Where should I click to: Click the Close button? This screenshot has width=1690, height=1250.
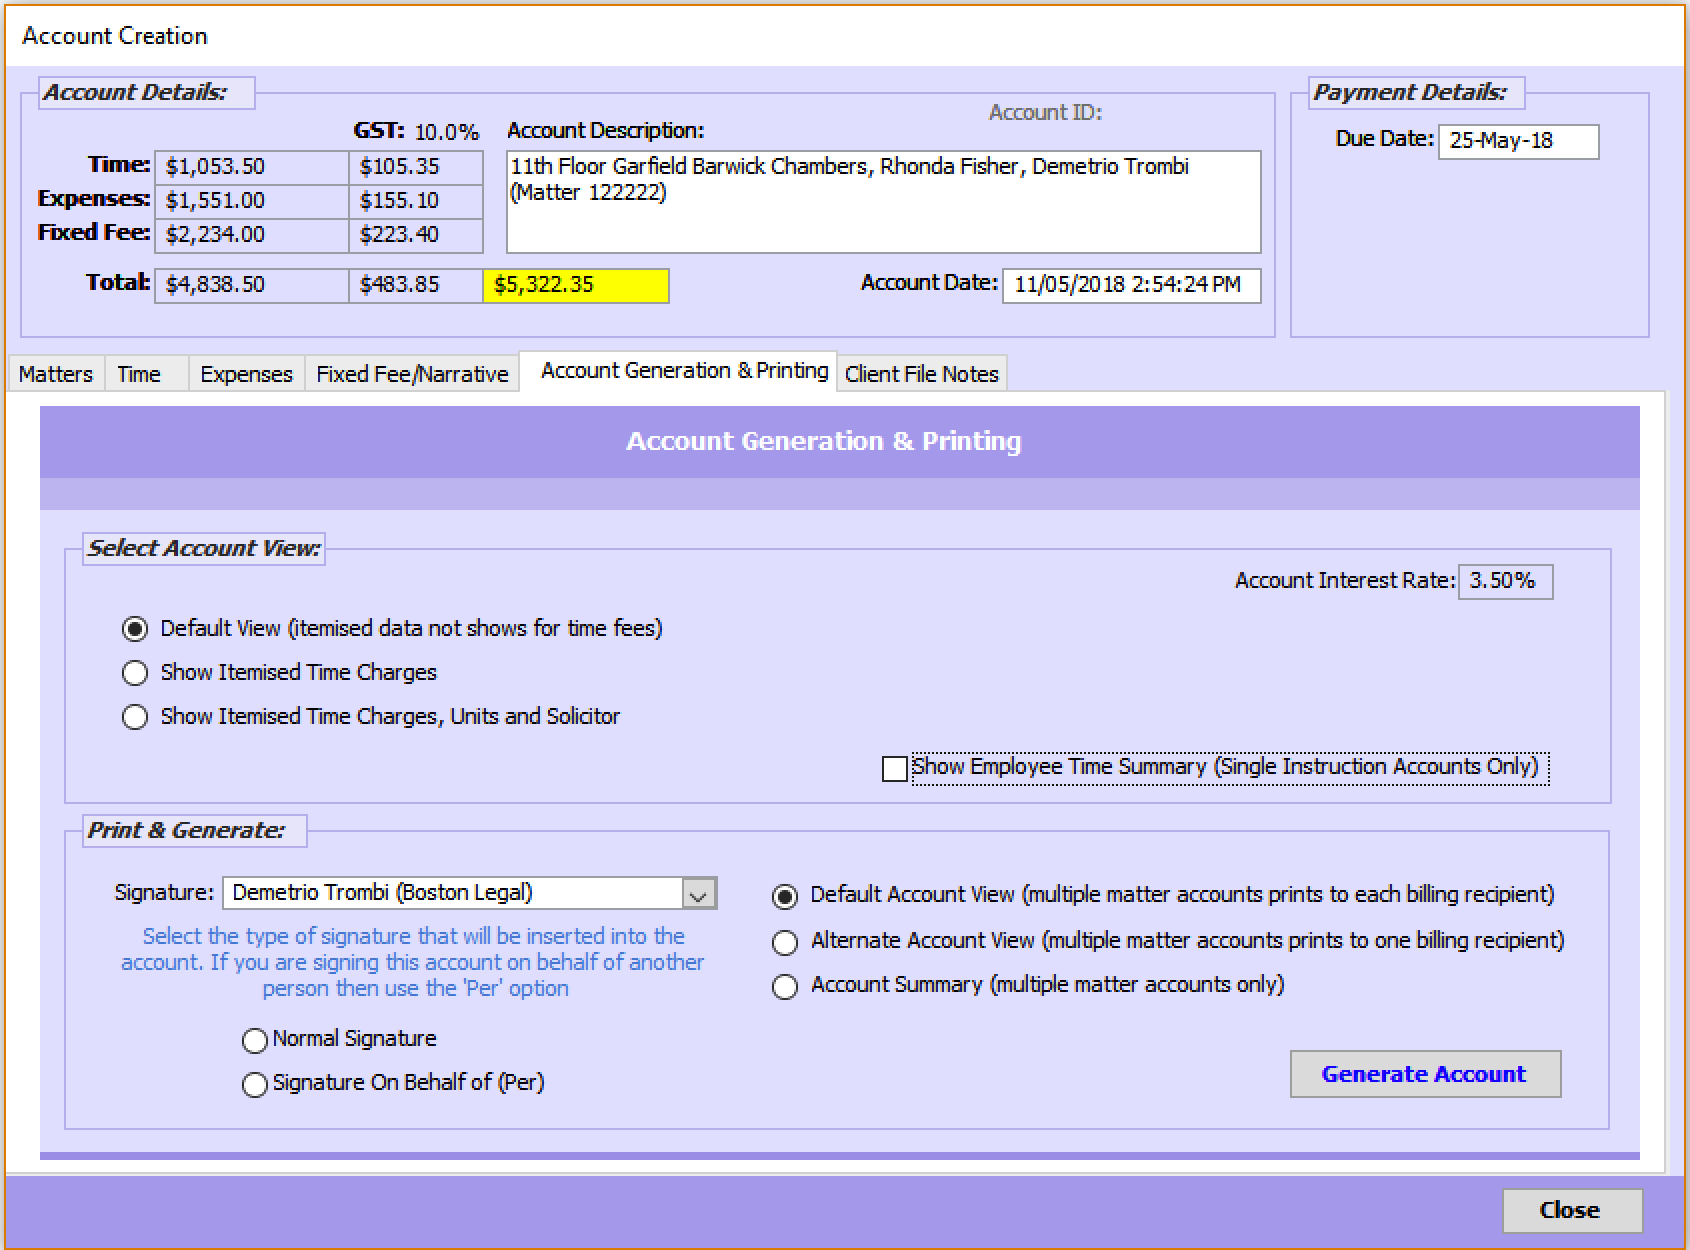[x=1572, y=1210]
